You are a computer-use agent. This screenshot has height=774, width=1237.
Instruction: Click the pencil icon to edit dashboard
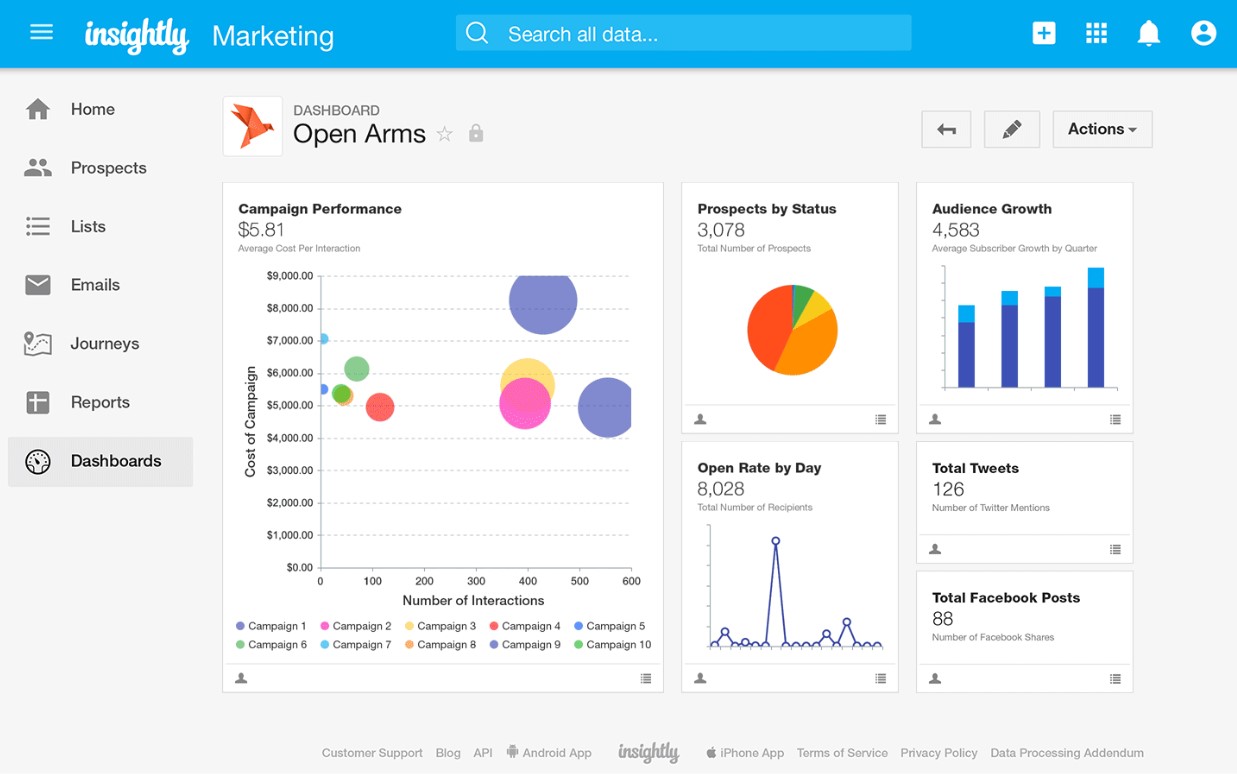pyautogui.click(x=1011, y=128)
